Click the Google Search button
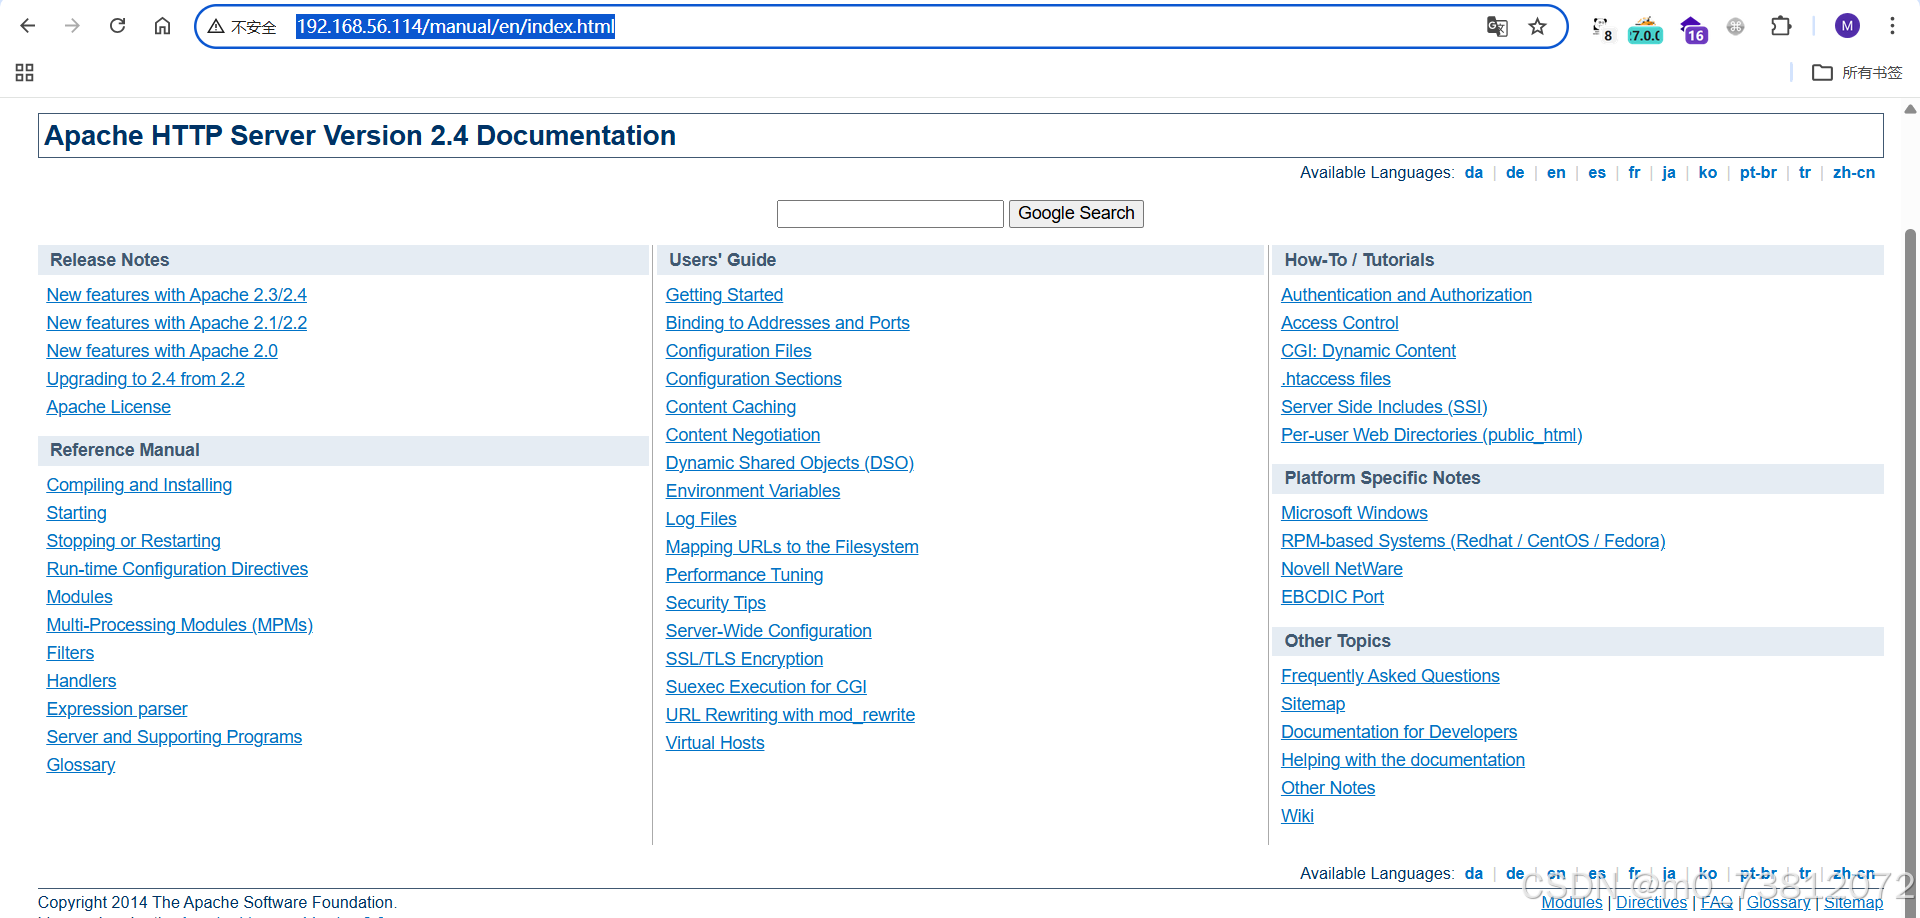 [1076, 214]
